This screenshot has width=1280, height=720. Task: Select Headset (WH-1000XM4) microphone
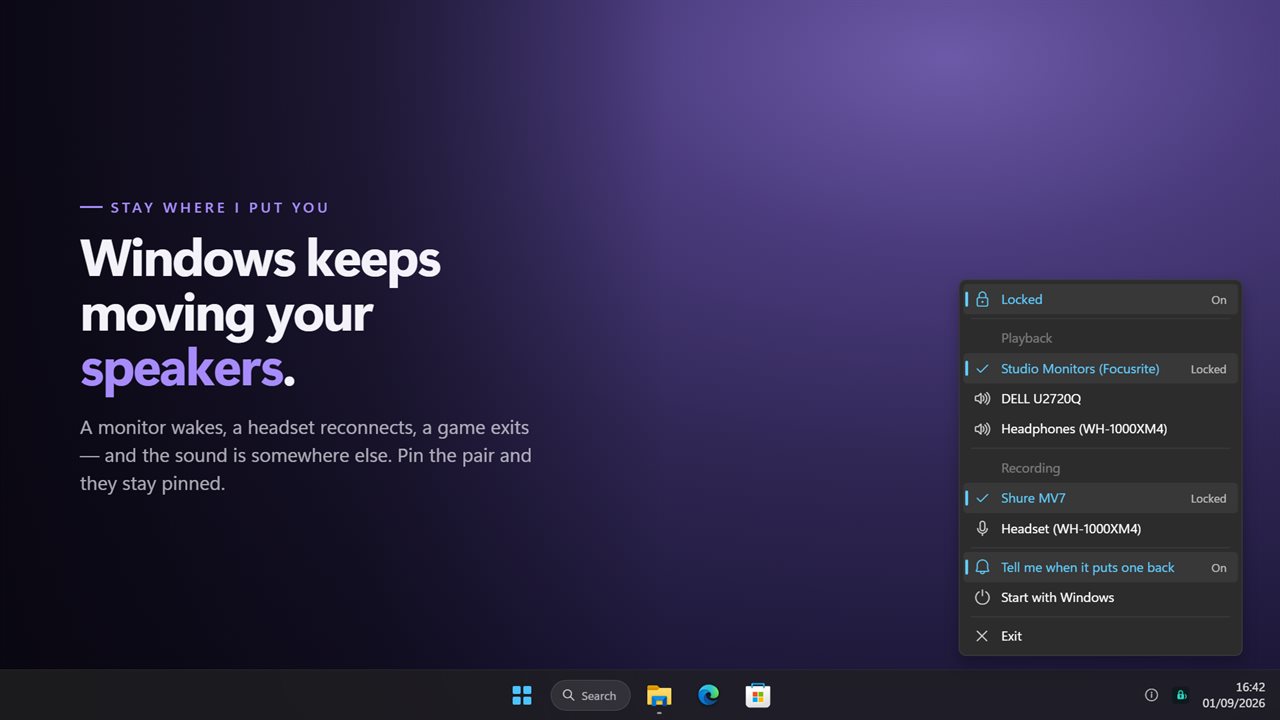[1100, 528]
